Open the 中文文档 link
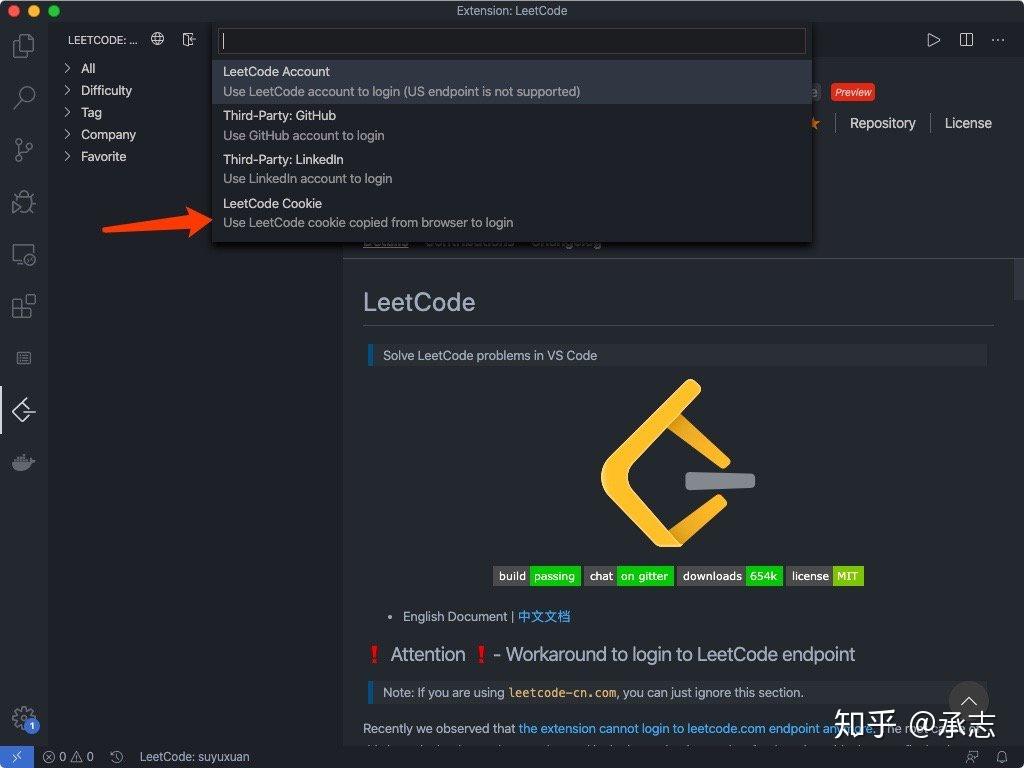 point(544,616)
